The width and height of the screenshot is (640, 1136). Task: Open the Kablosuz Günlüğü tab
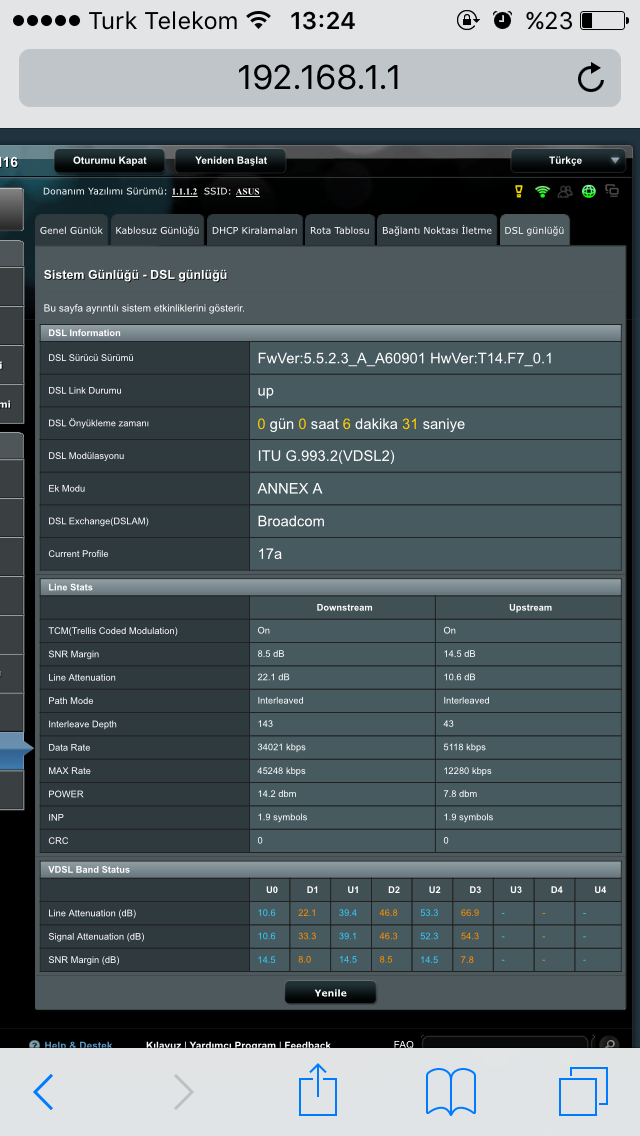pyautogui.click(x=157, y=230)
